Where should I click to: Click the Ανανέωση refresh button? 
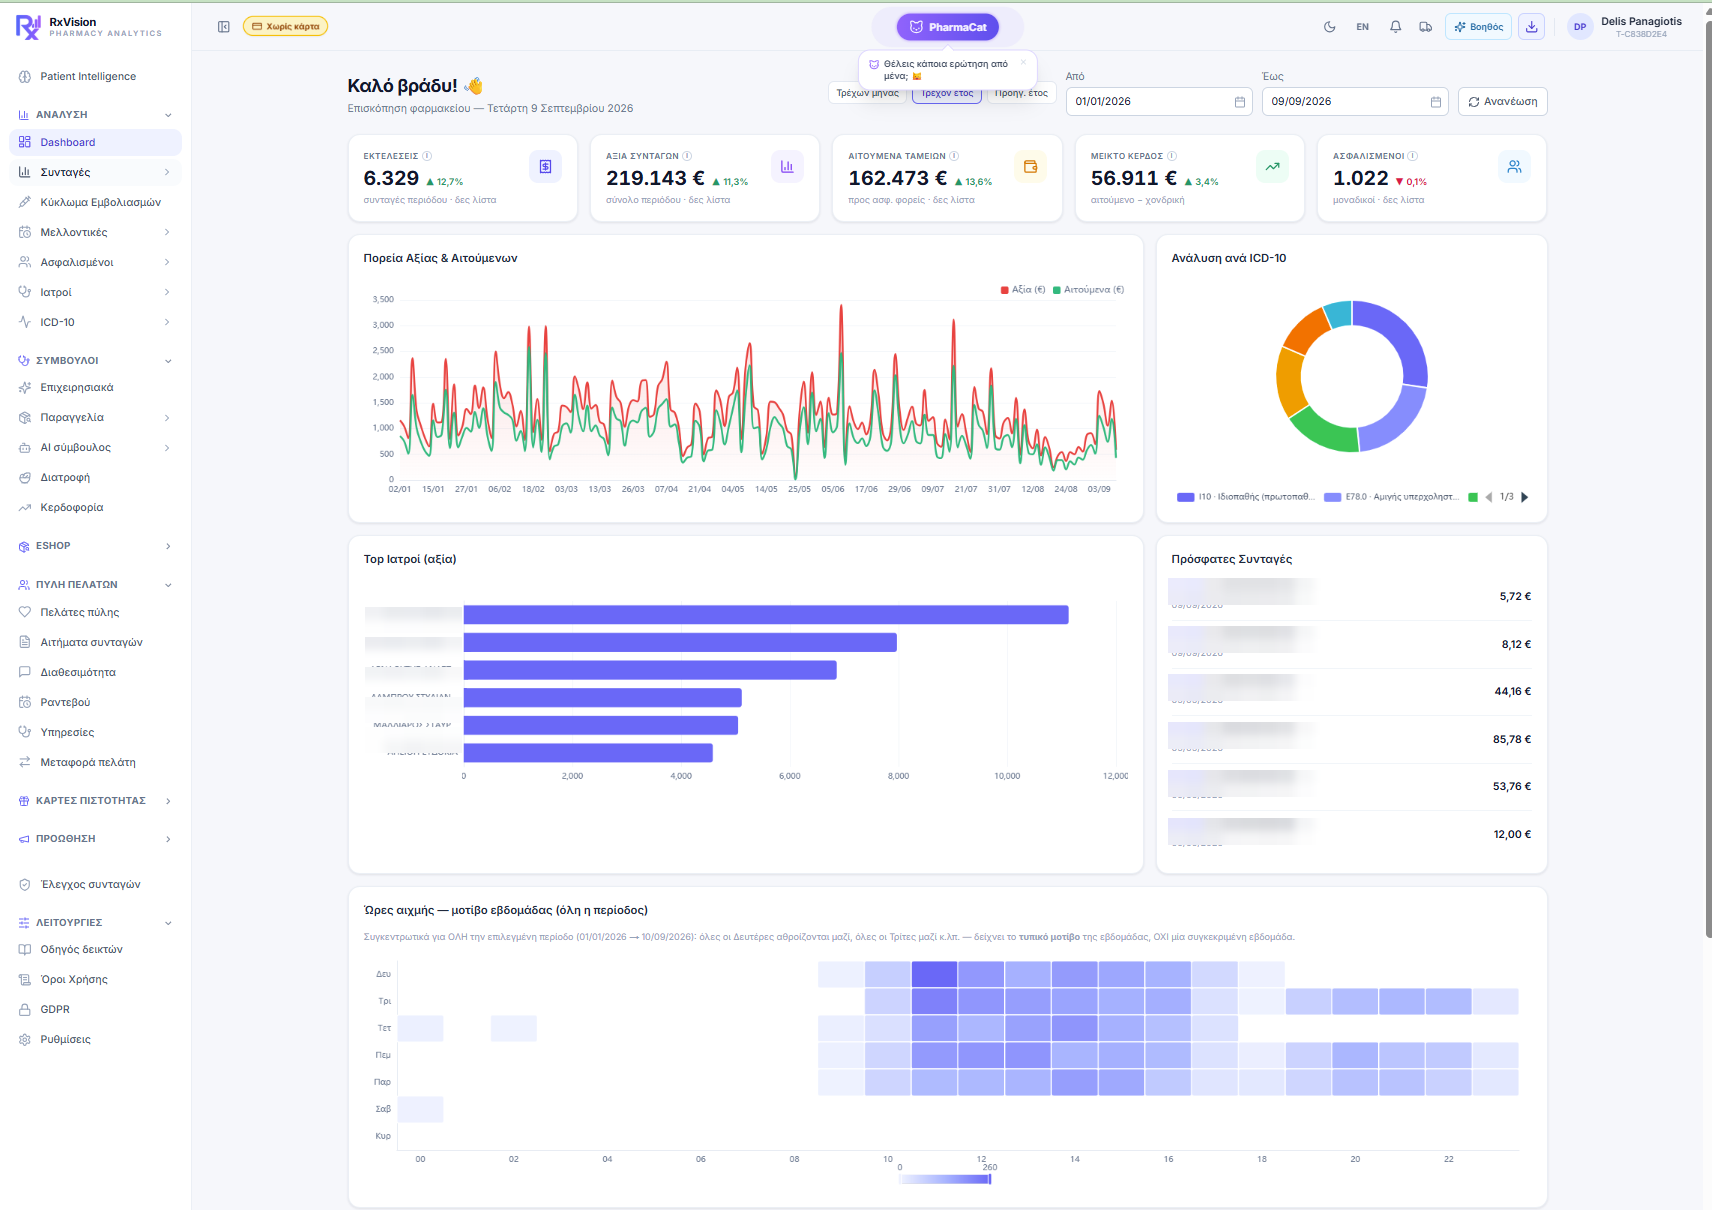coord(1503,102)
